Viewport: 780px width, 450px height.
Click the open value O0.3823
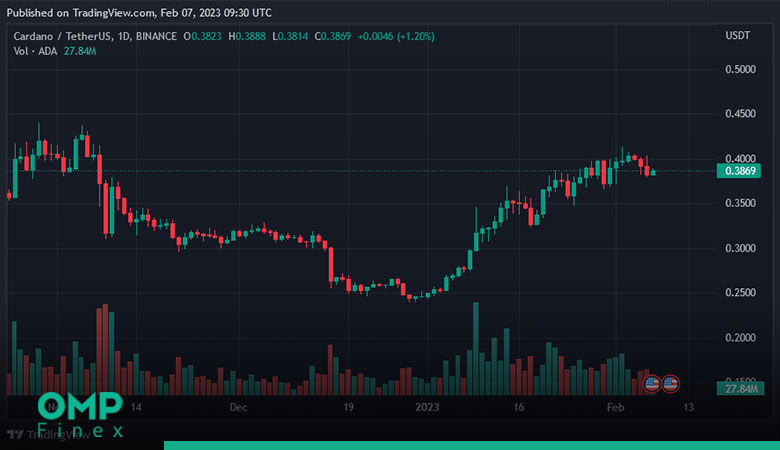point(202,36)
